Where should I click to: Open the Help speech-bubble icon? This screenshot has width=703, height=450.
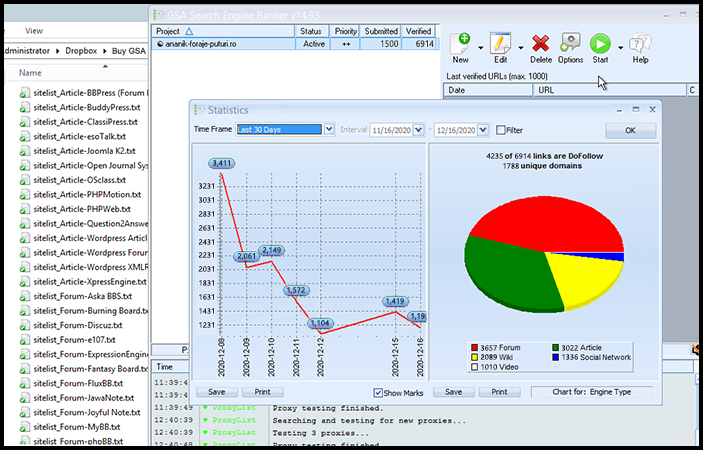click(x=640, y=43)
